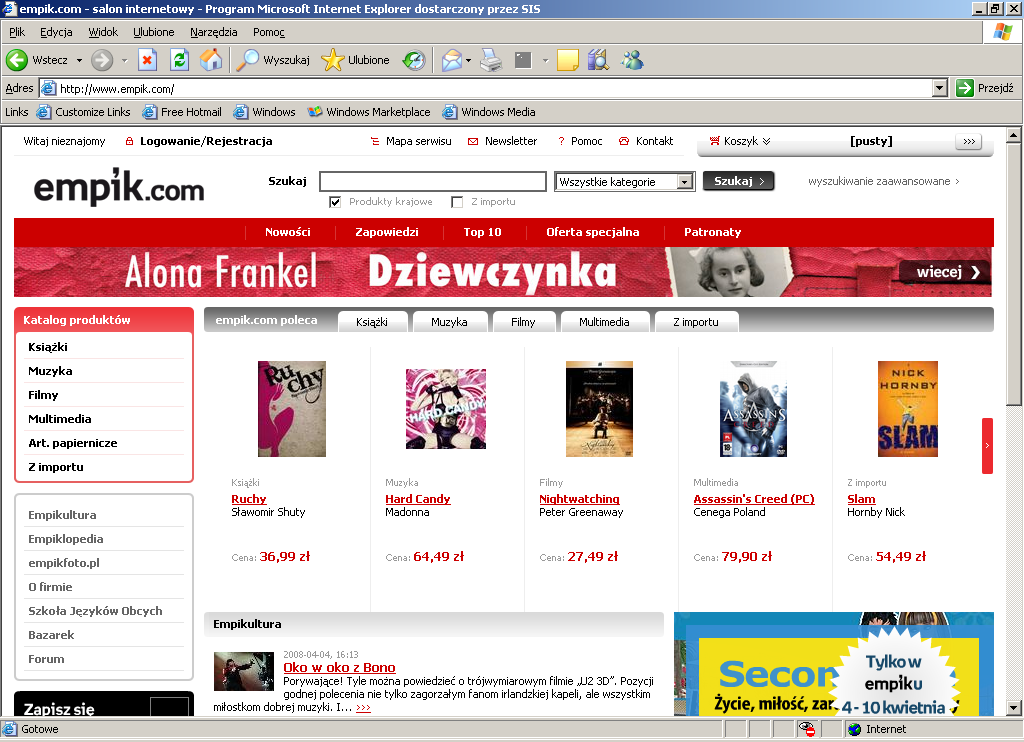Click the Free Hotmail link icon
Viewport: 1024px width, 742px height.
pos(150,112)
